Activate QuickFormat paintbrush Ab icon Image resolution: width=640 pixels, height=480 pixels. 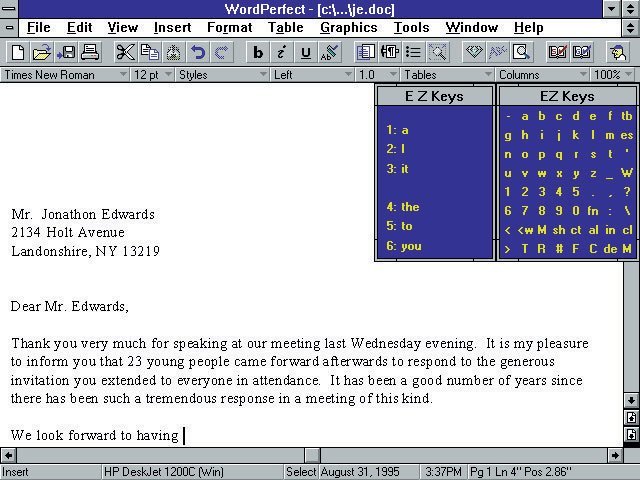tap(330, 52)
